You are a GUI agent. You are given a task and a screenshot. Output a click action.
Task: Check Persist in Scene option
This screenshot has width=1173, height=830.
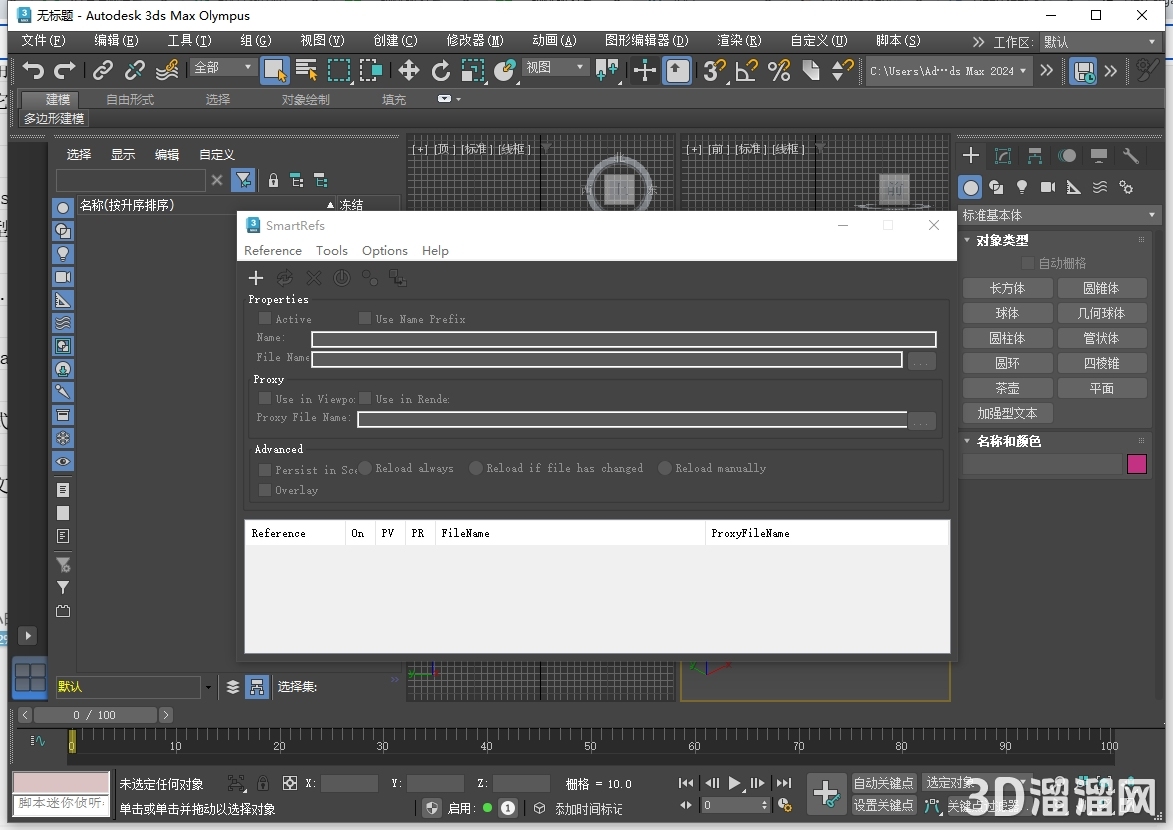[265, 469]
